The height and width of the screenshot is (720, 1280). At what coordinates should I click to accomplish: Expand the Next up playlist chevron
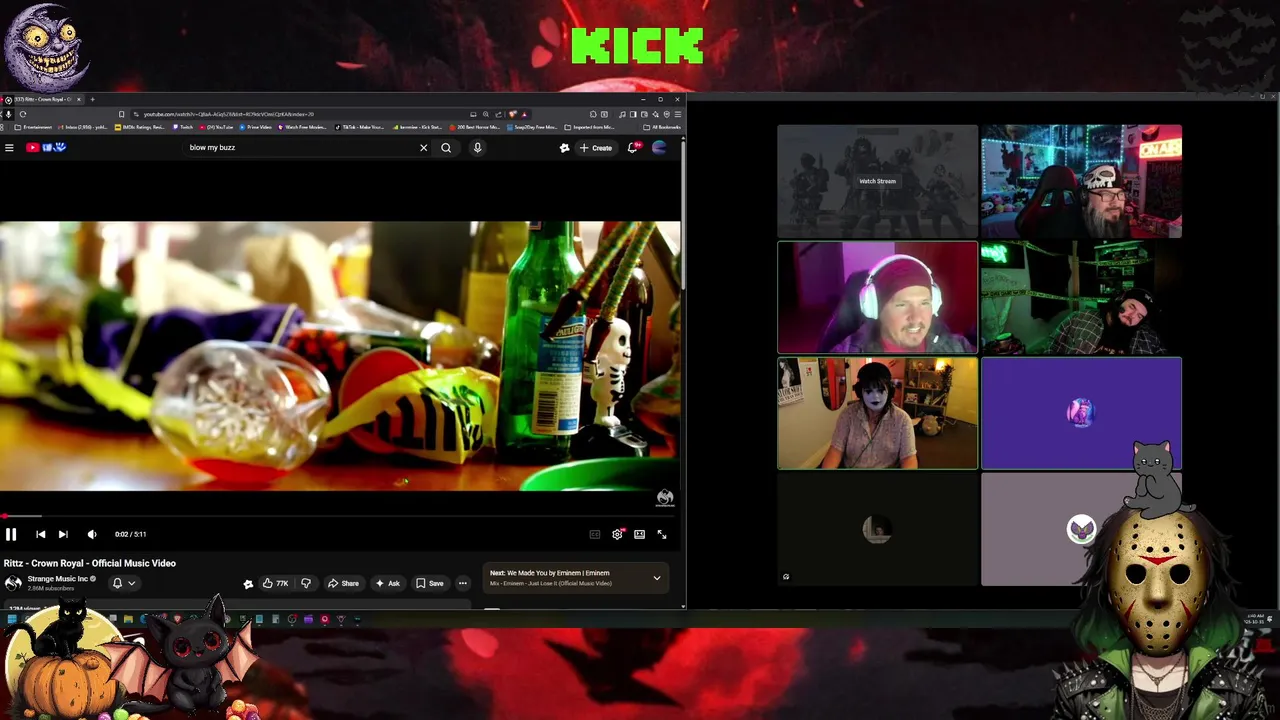pyautogui.click(x=657, y=578)
